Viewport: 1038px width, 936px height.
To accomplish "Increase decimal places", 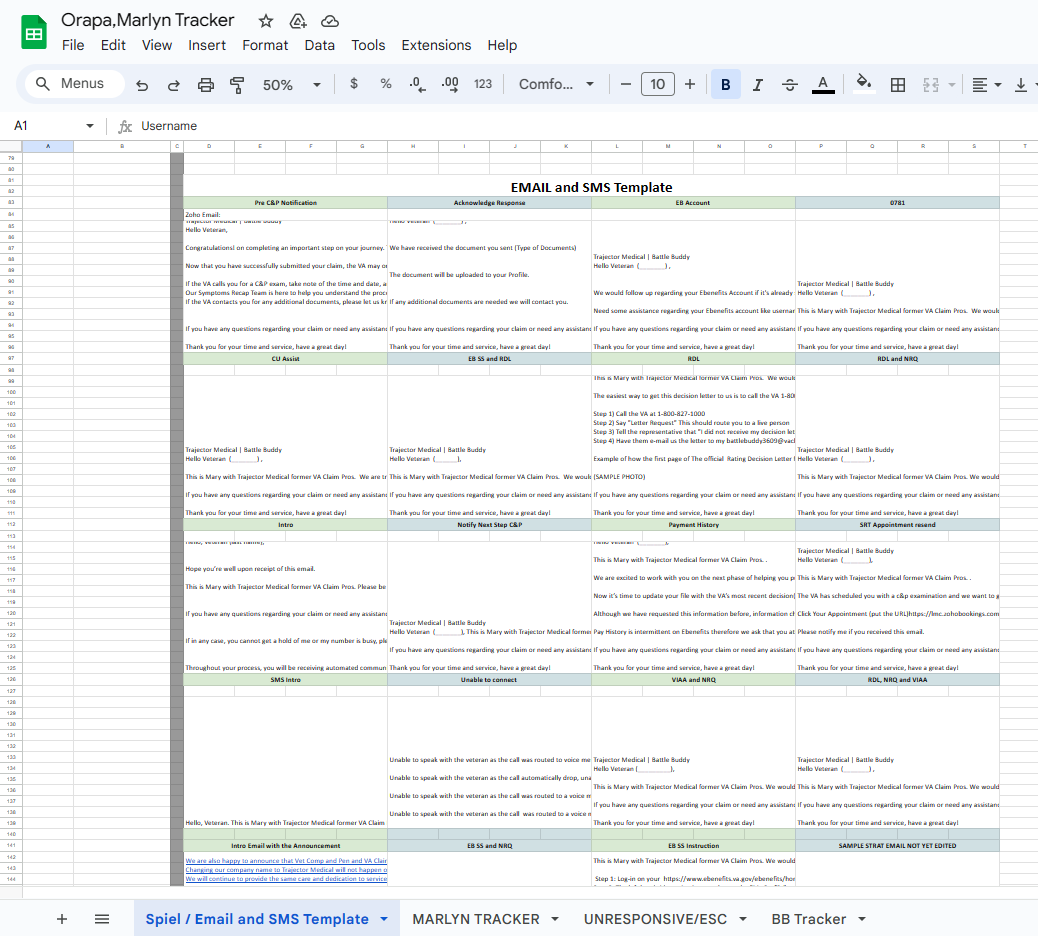I will pos(450,84).
